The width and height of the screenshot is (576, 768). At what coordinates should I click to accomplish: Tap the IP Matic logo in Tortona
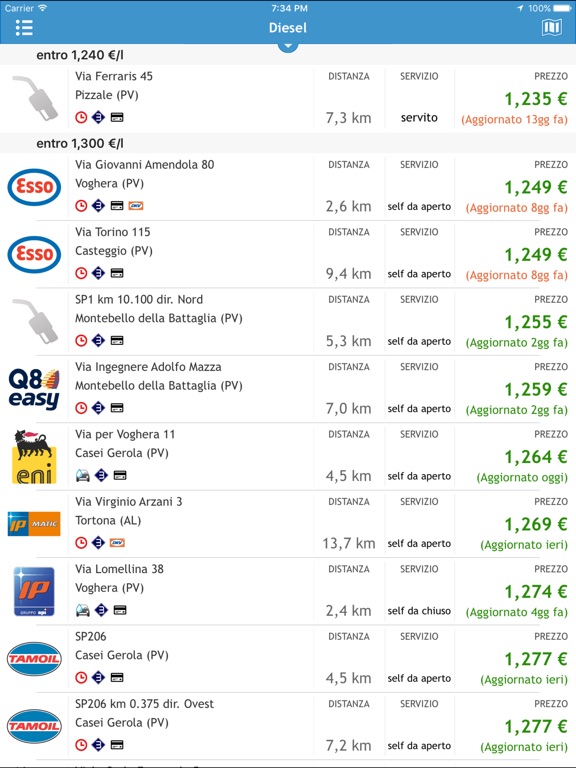34,524
